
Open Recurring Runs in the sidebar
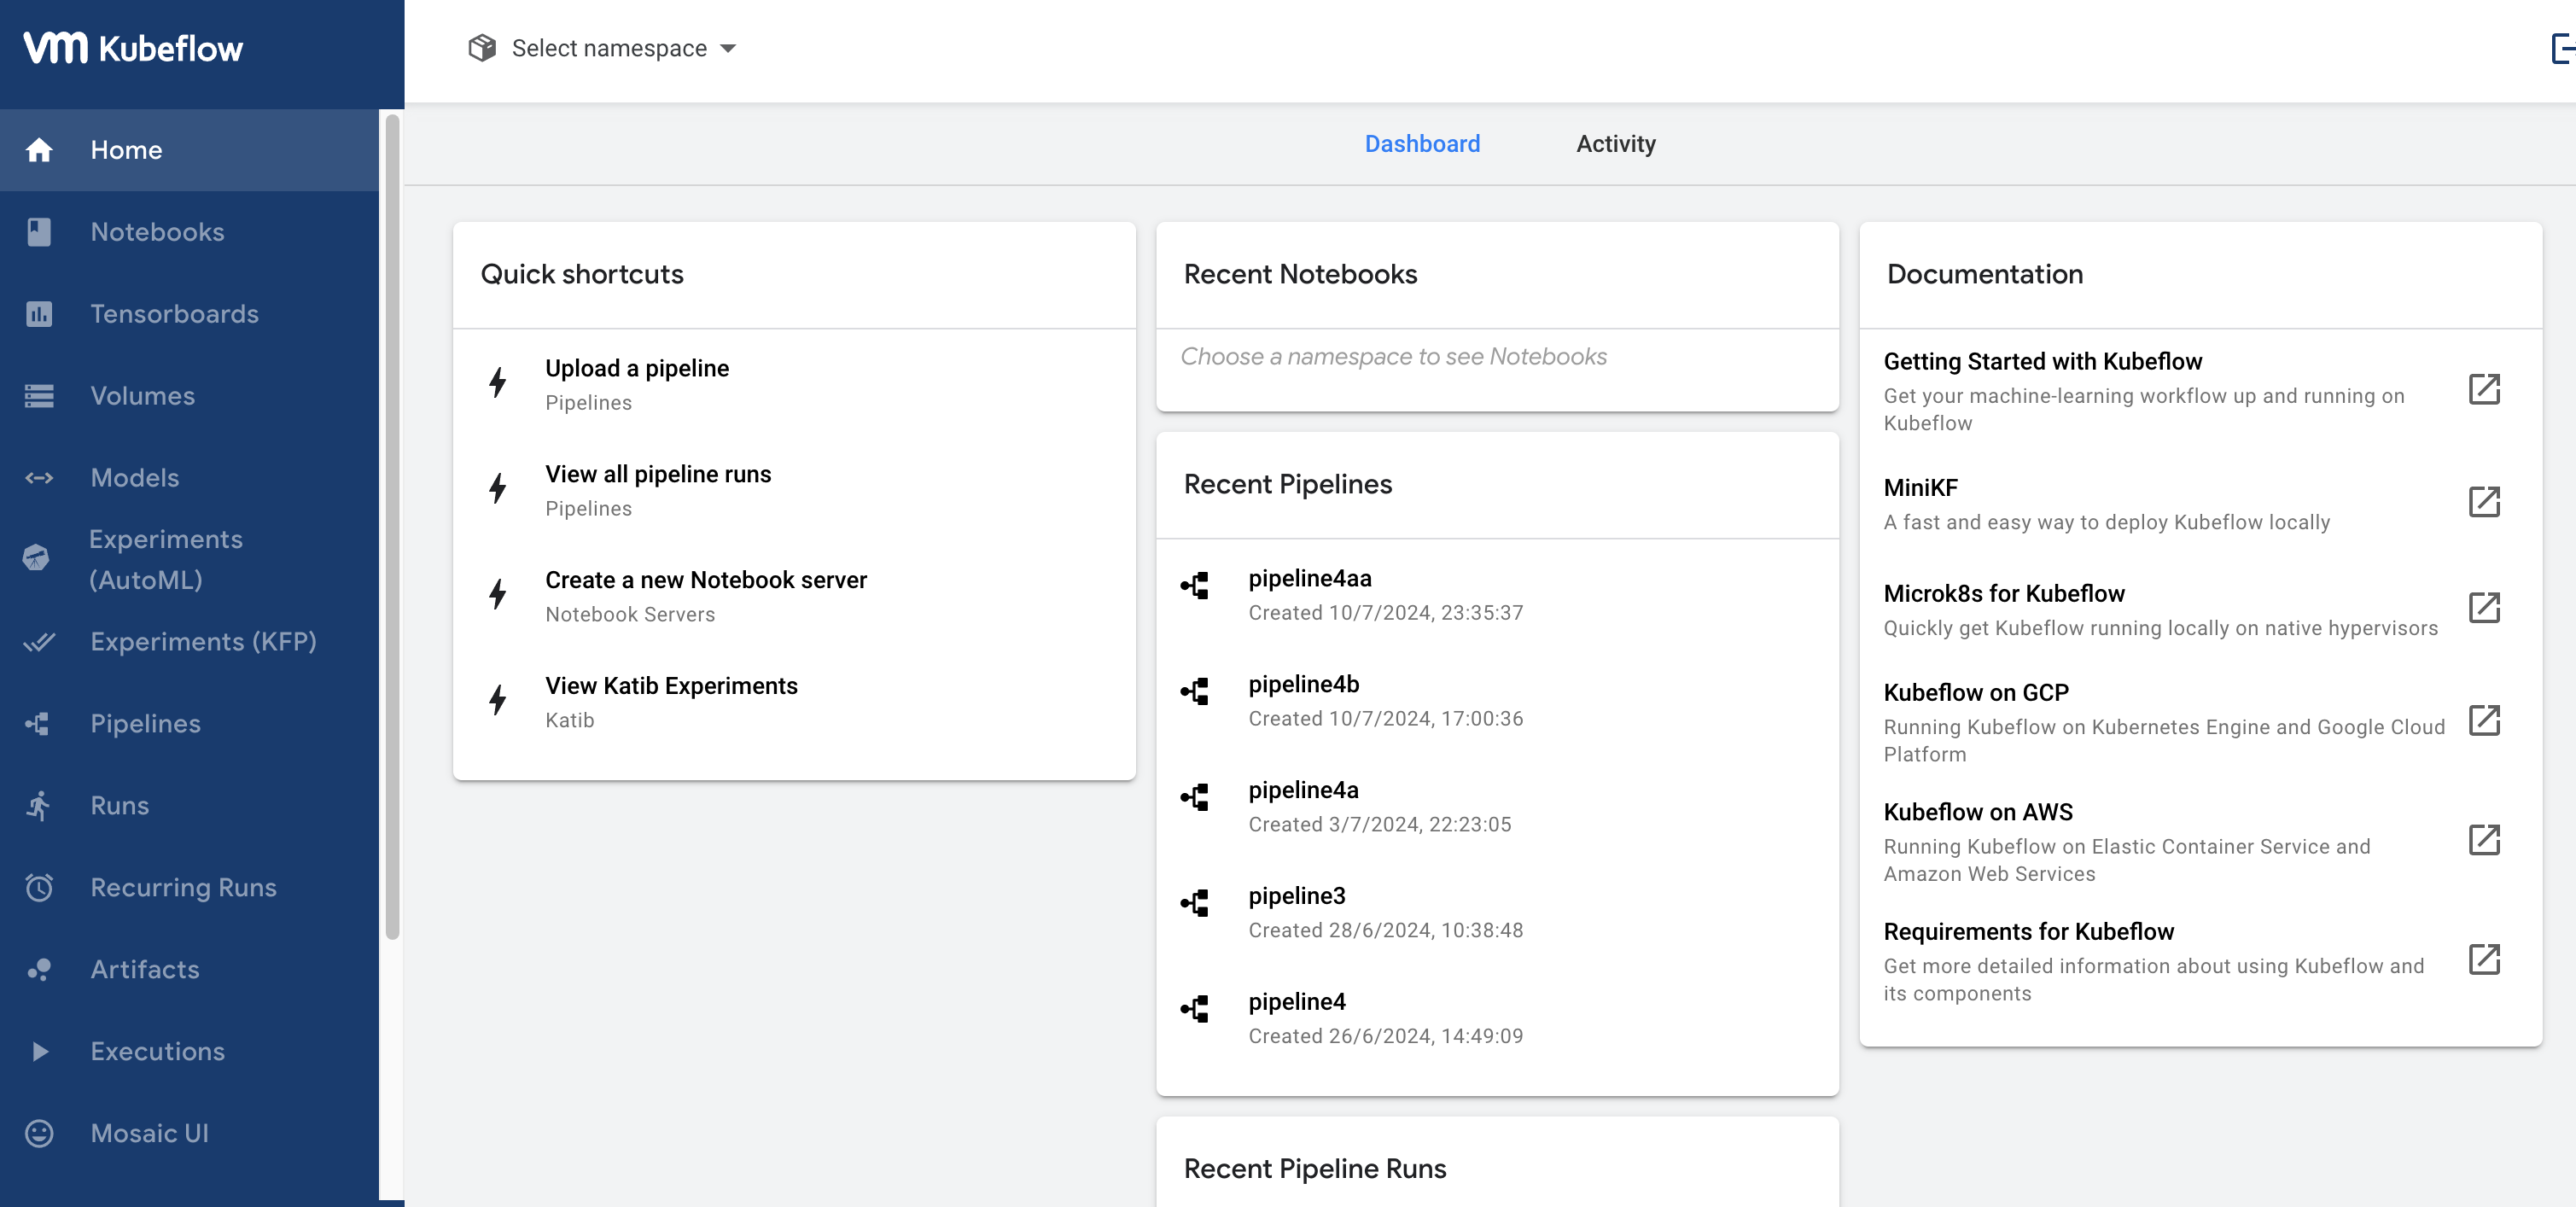click(190, 888)
